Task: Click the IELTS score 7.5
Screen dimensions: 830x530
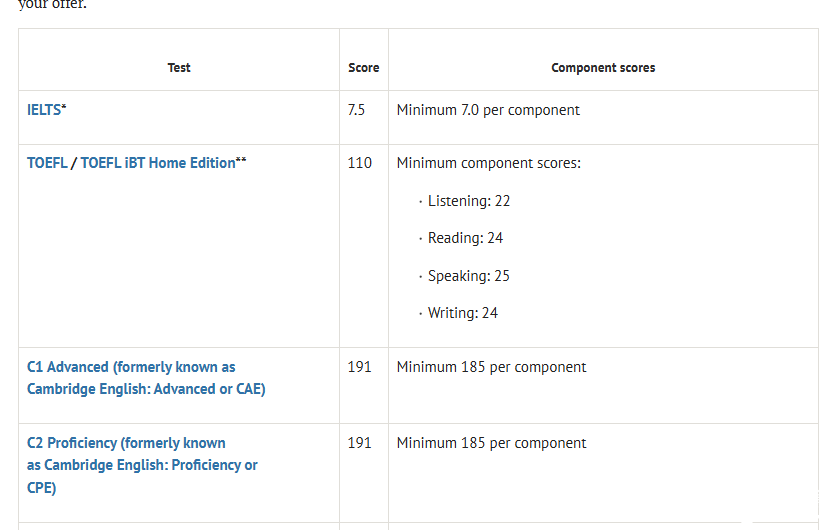Action: pyautogui.click(x=356, y=110)
